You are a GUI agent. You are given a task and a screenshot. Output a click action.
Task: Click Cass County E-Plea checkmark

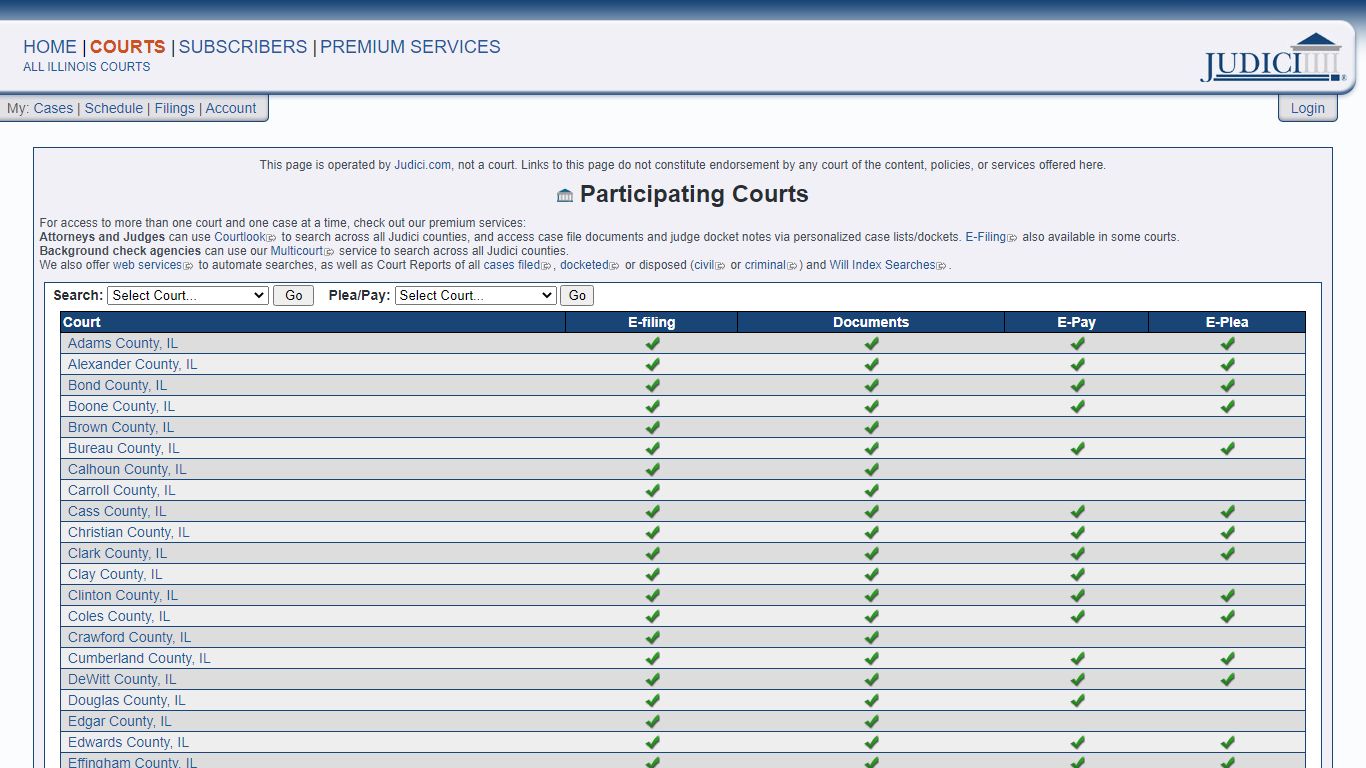coord(1227,511)
